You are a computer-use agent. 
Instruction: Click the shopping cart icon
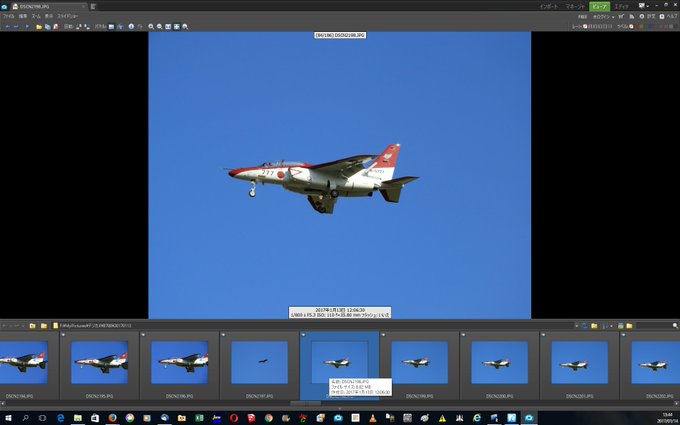pos(621,16)
